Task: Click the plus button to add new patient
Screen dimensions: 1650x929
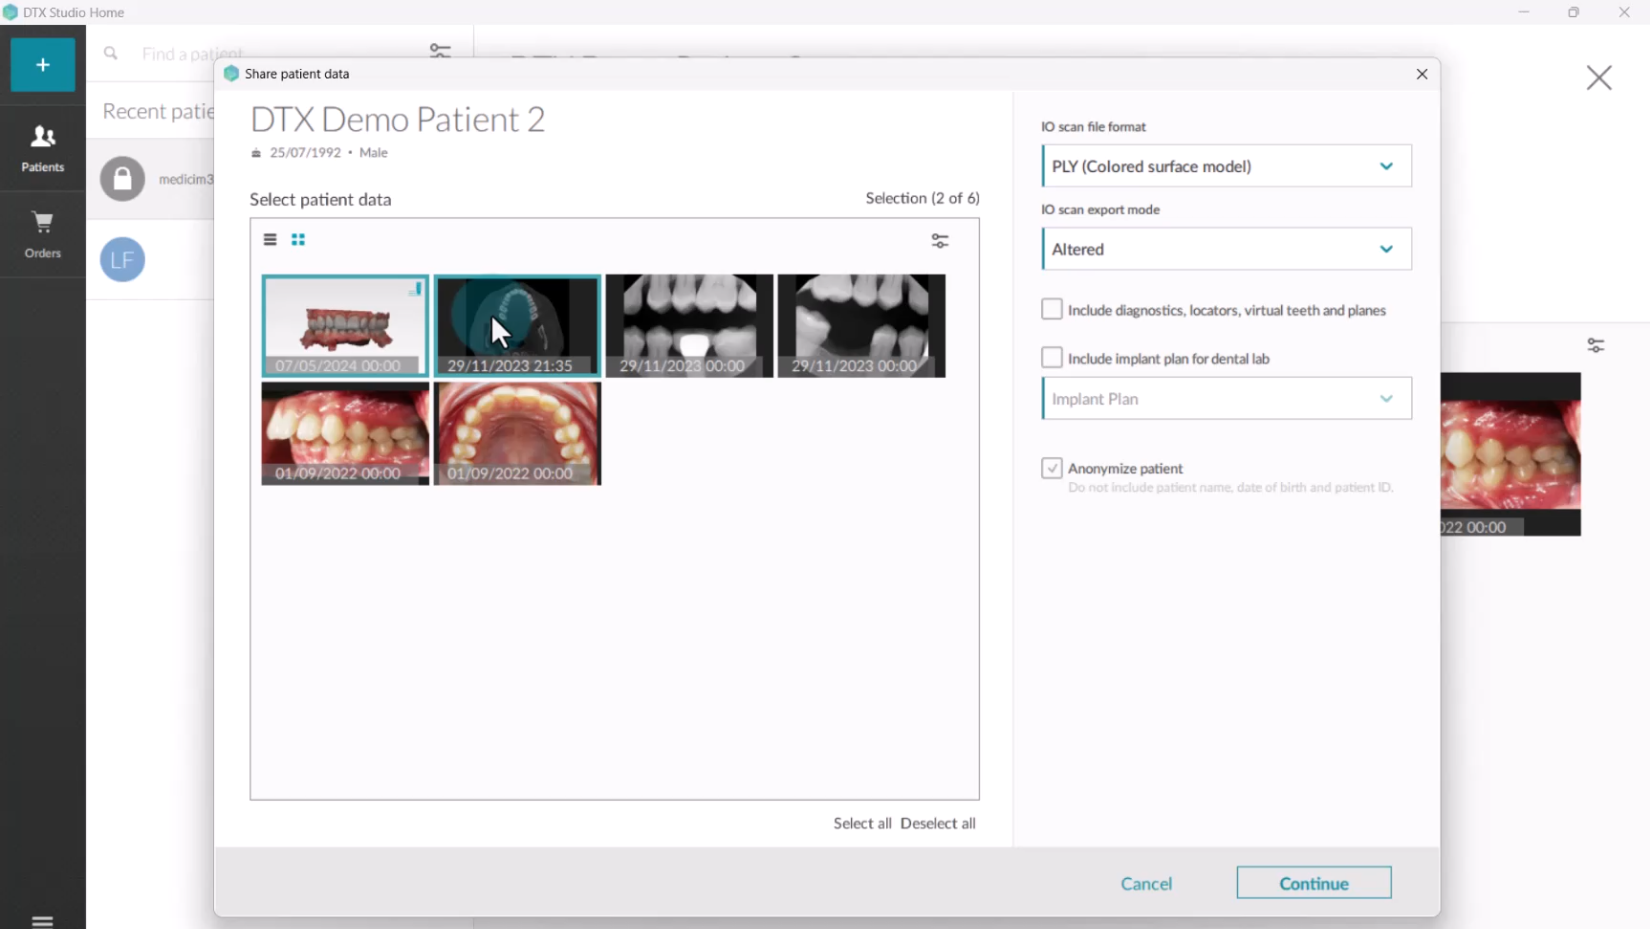Action: [x=42, y=65]
